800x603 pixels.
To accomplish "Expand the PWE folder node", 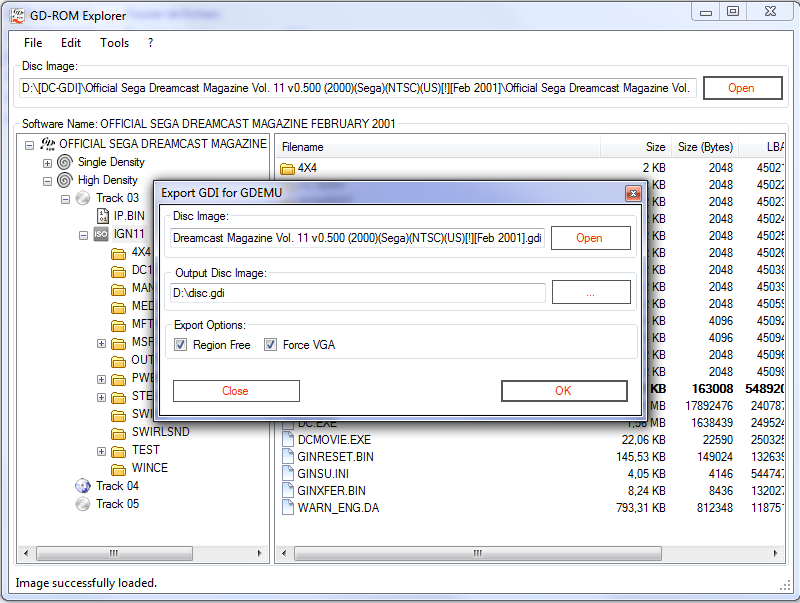I will 101,379.
